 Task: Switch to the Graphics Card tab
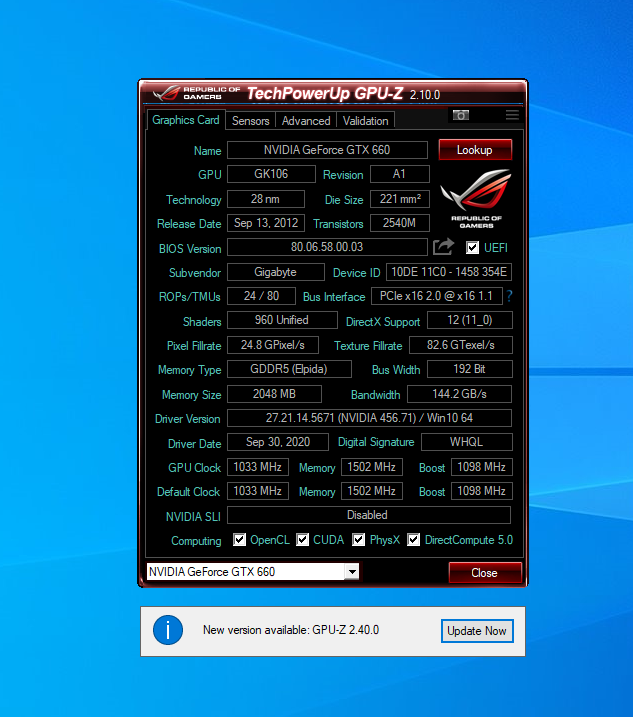(x=186, y=120)
